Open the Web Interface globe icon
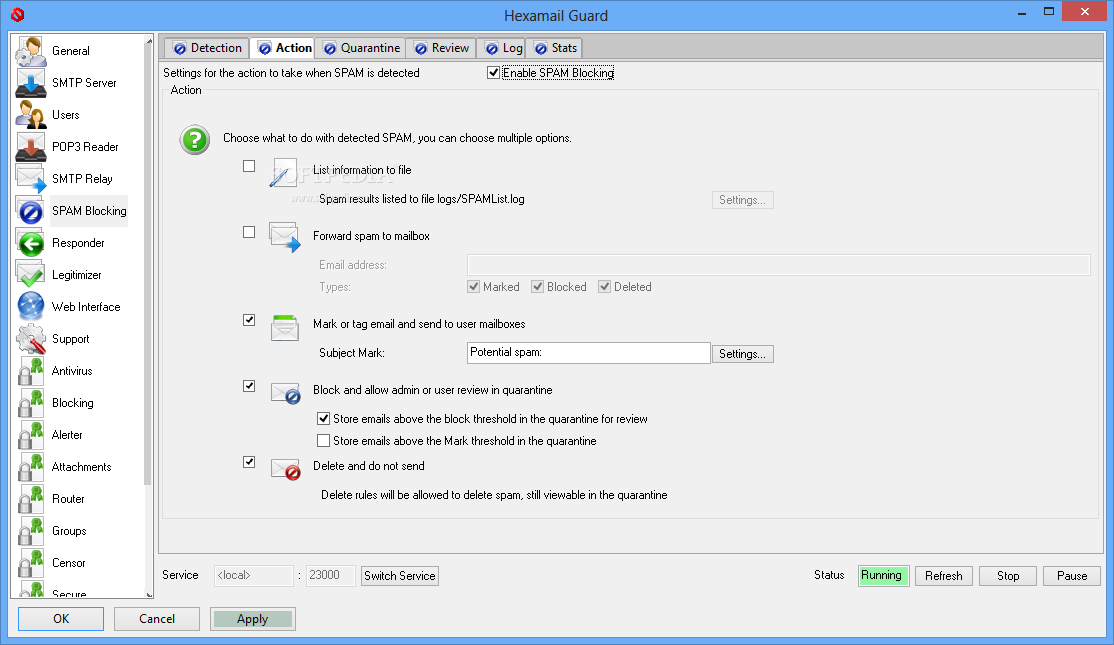 (31, 307)
